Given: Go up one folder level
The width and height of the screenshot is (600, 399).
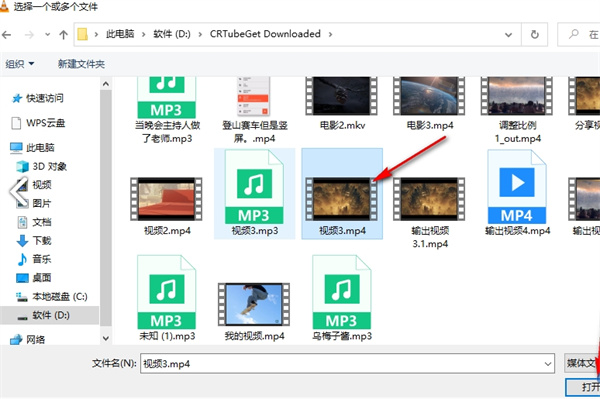Looking at the screenshot, I should click(64, 35).
